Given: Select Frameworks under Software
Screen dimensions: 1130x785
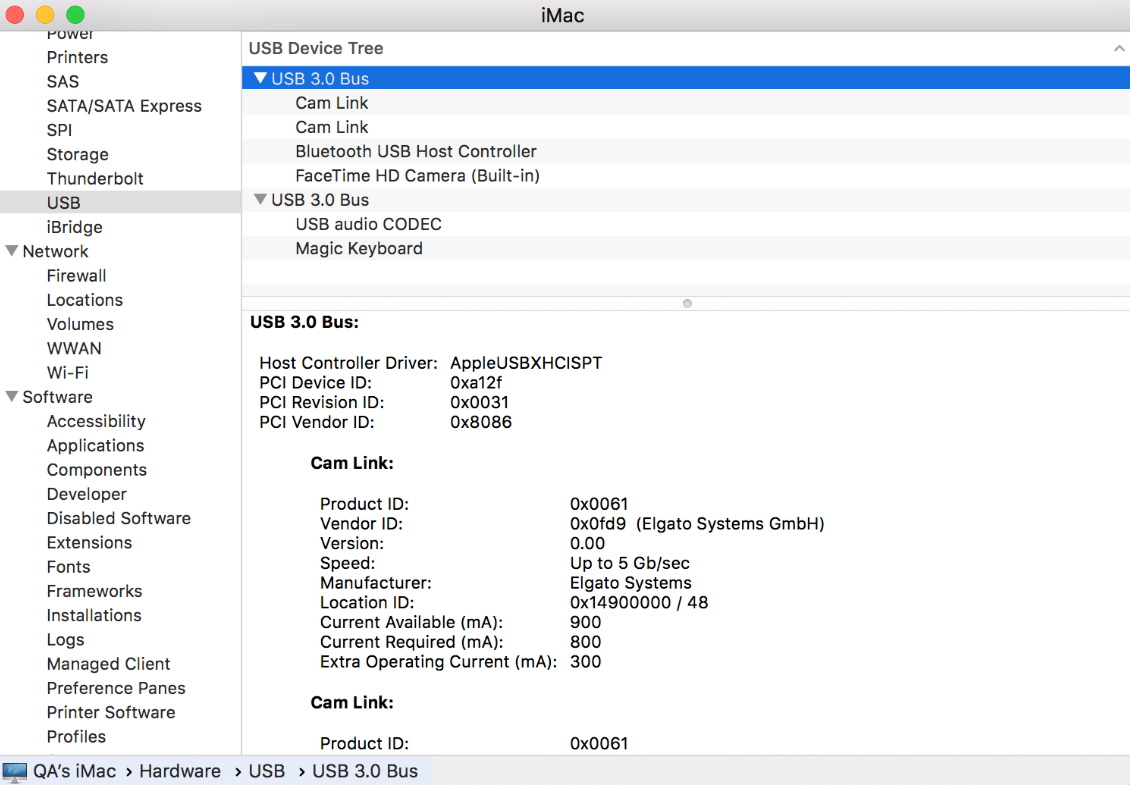Looking at the screenshot, I should click(94, 591).
